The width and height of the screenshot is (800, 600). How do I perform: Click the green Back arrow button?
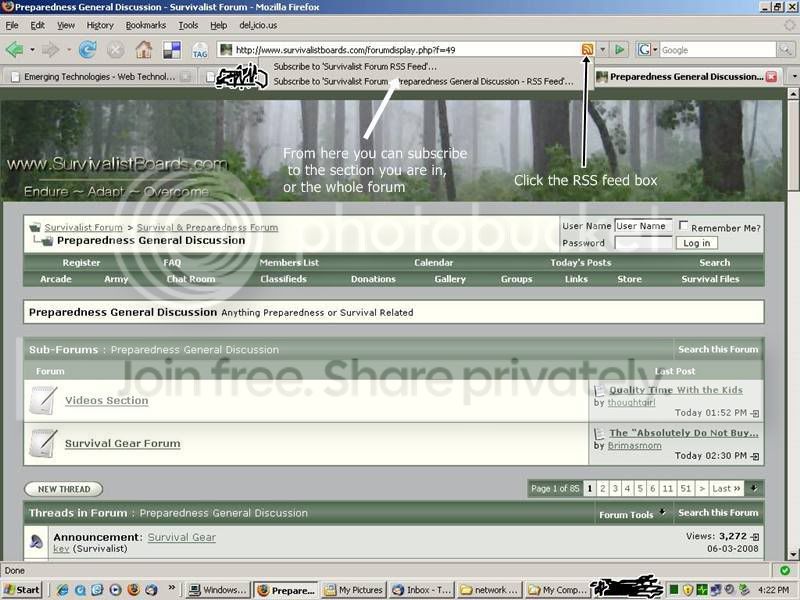pos(15,49)
